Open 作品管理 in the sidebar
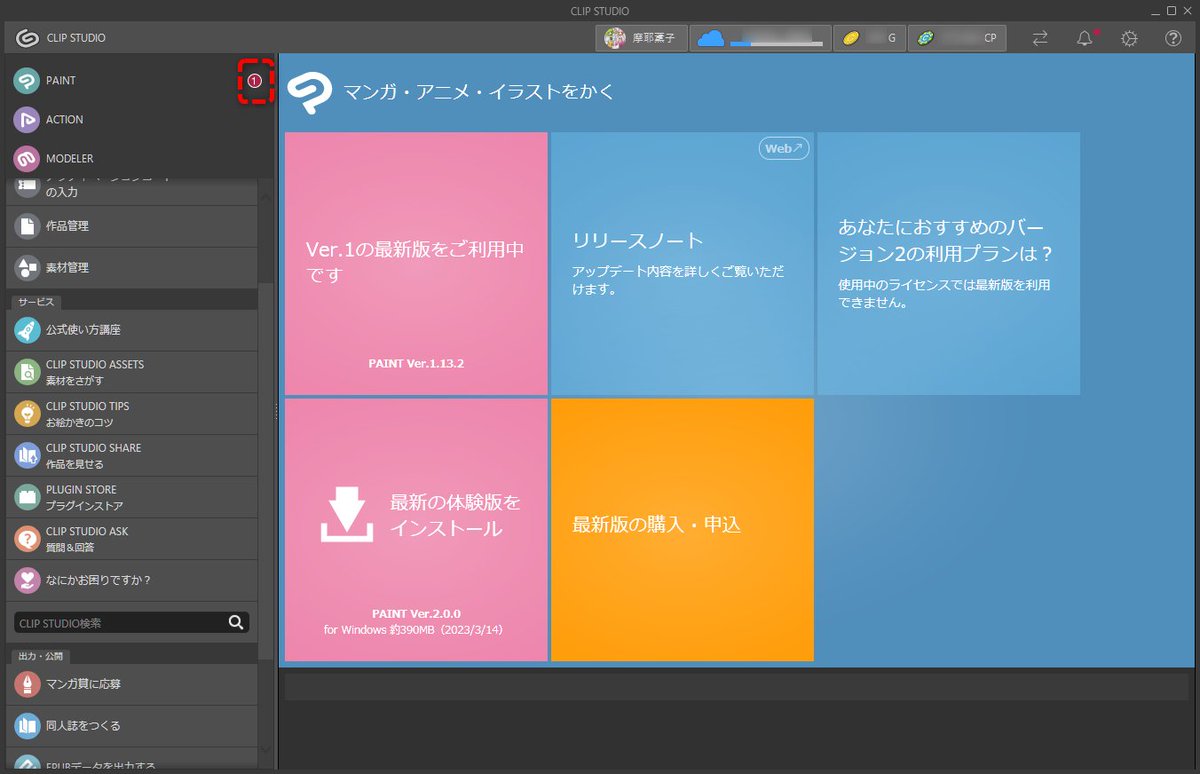The image size is (1200, 774). (x=132, y=227)
